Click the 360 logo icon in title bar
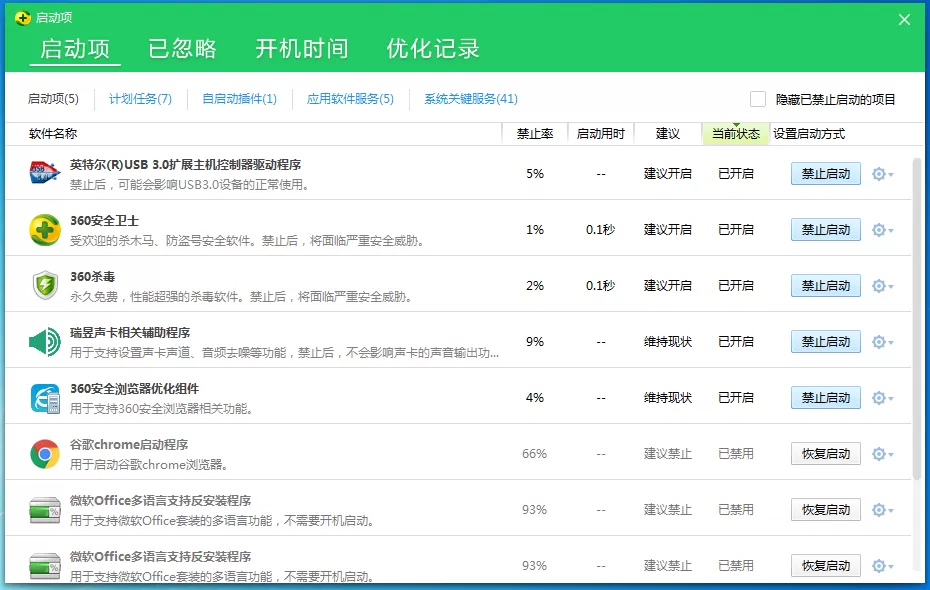The image size is (930, 590). [23, 18]
